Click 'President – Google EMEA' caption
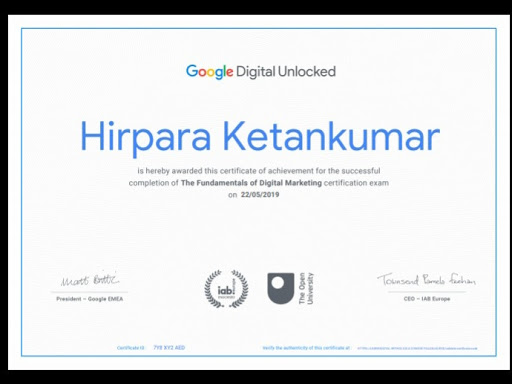Screen dimensions: 512x384 90,299
